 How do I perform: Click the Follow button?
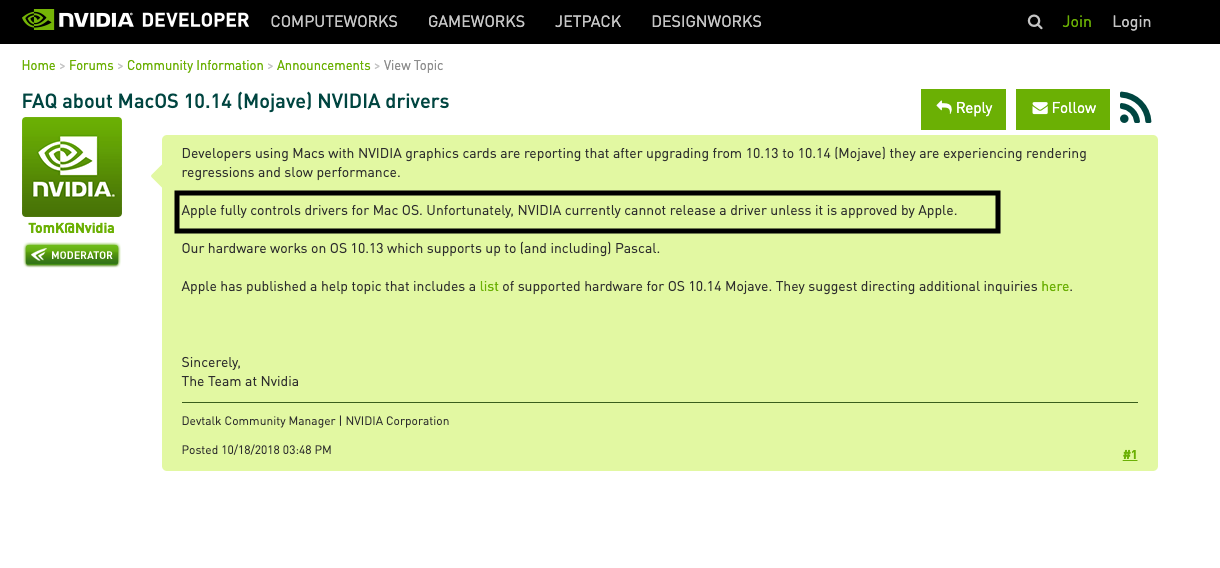tap(1063, 109)
